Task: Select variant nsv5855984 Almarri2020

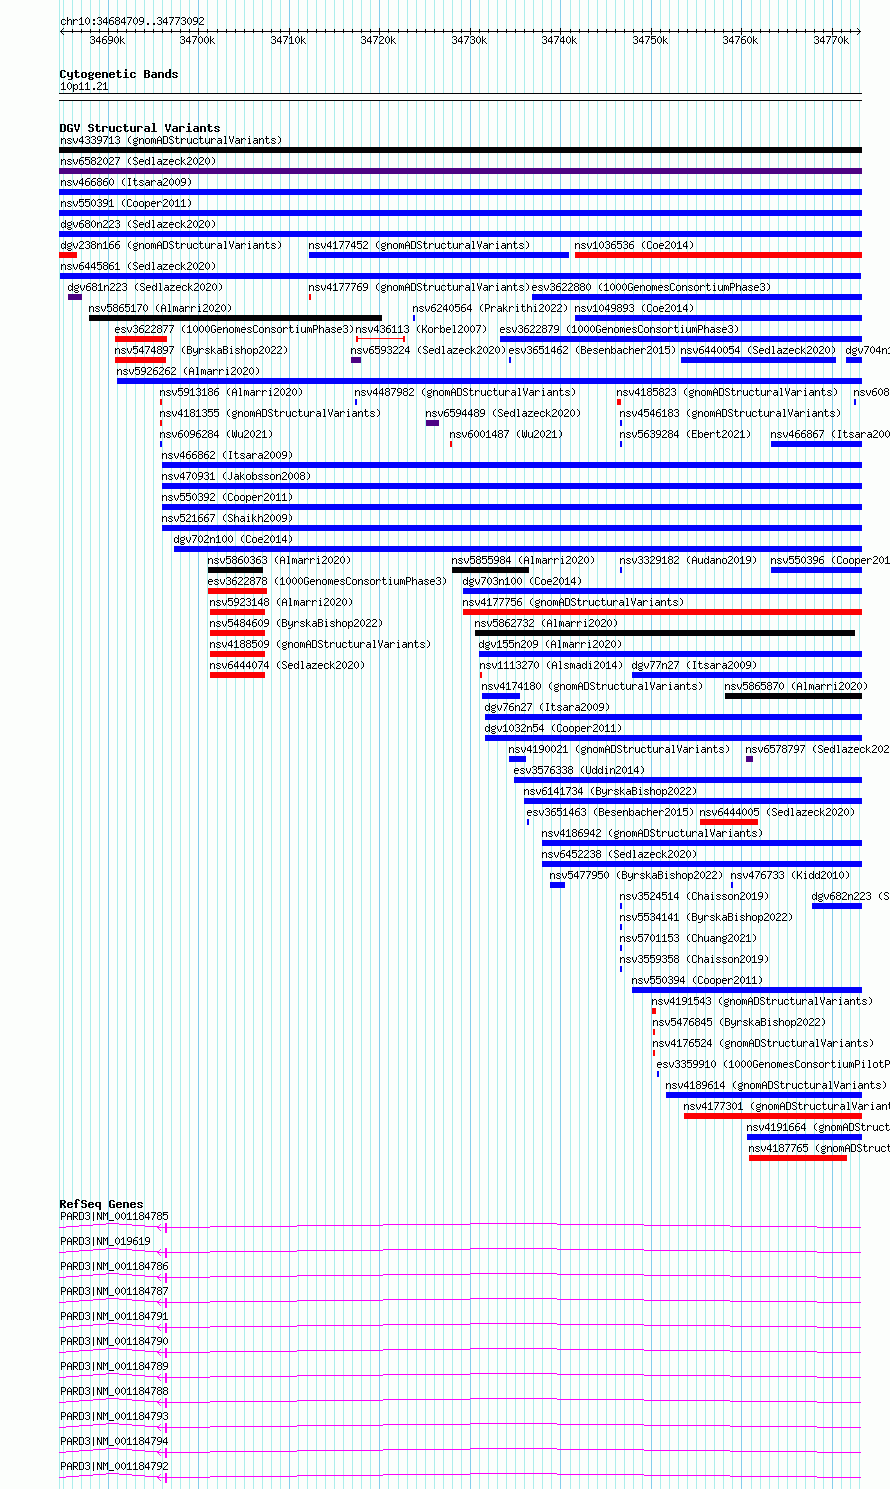Action: (523, 560)
